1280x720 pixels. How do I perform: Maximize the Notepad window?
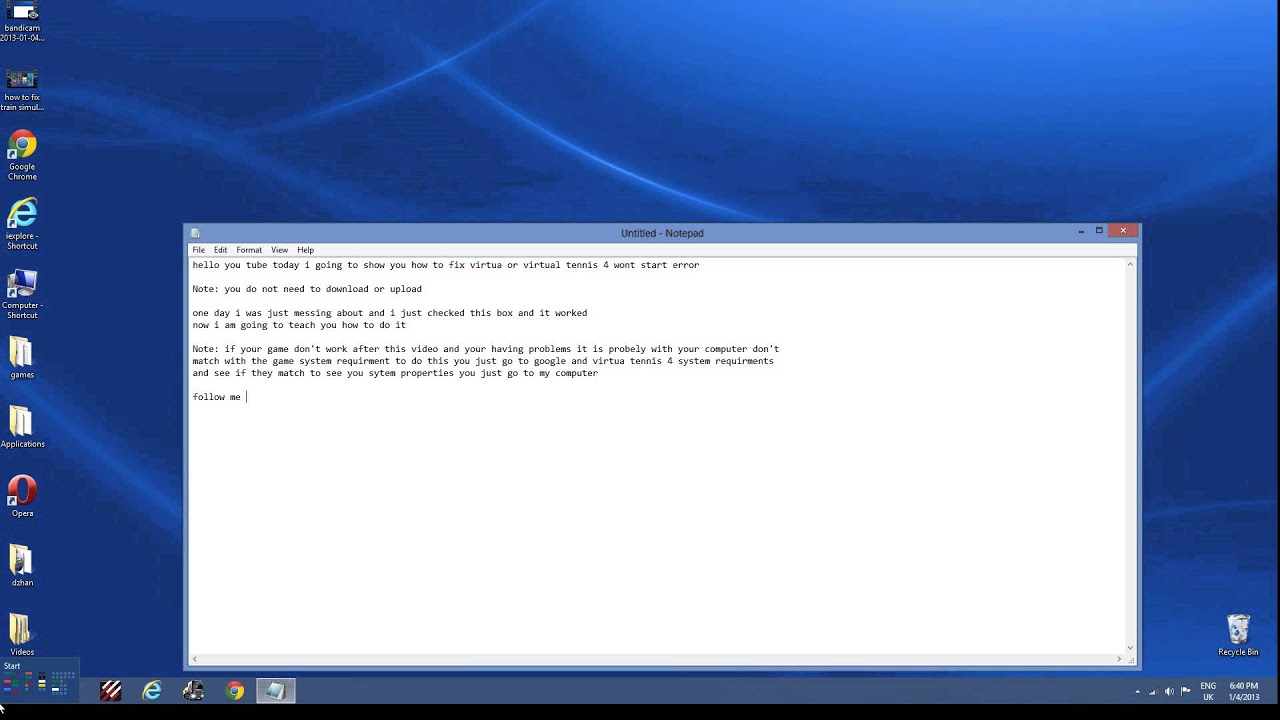[1099, 231]
